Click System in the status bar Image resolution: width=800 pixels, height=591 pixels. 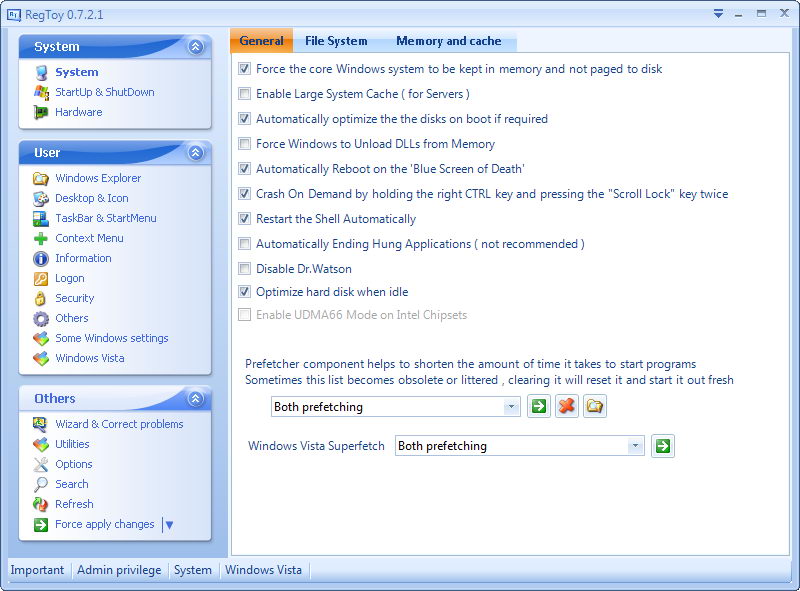pyautogui.click(x=193, y=570)
